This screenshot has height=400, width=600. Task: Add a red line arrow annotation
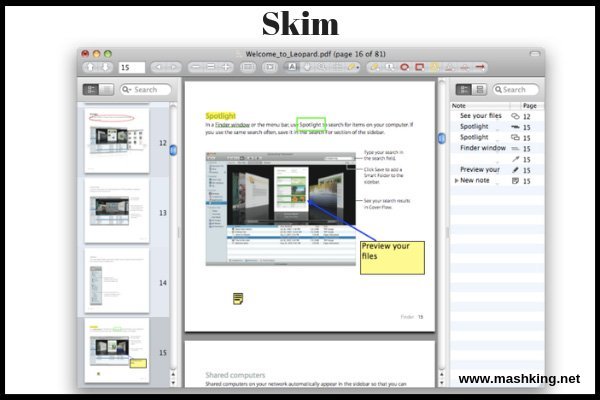480,67
